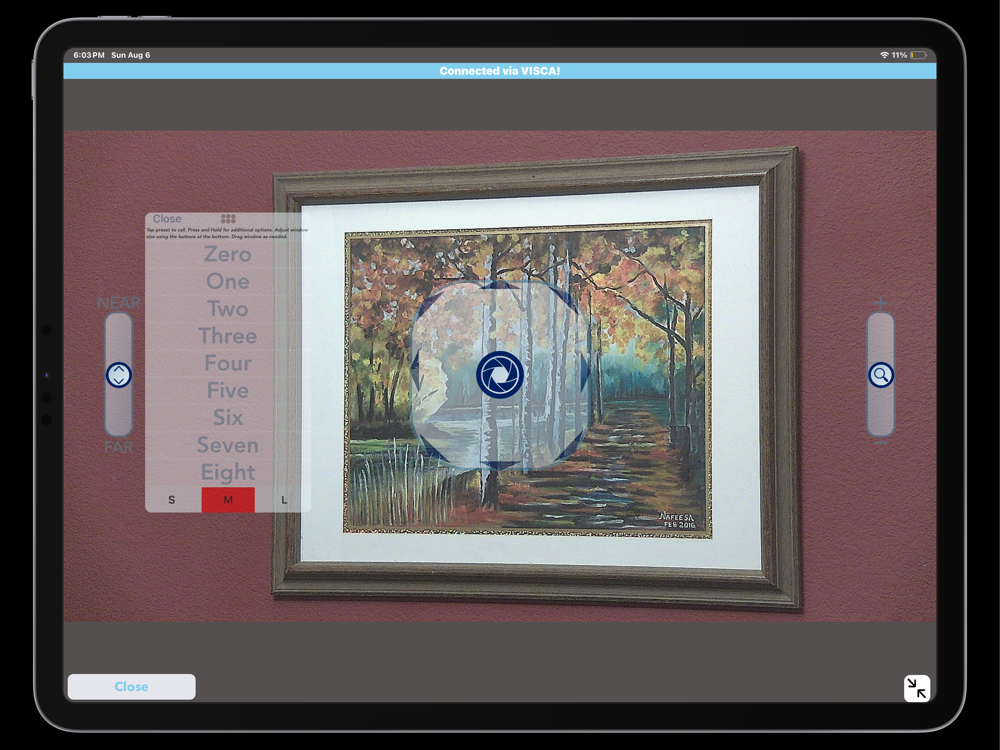Tap the Connected via VISCA status banner
Viewport: 1000px width, 750px height.
pyautogui.click(x=500, y=71)
